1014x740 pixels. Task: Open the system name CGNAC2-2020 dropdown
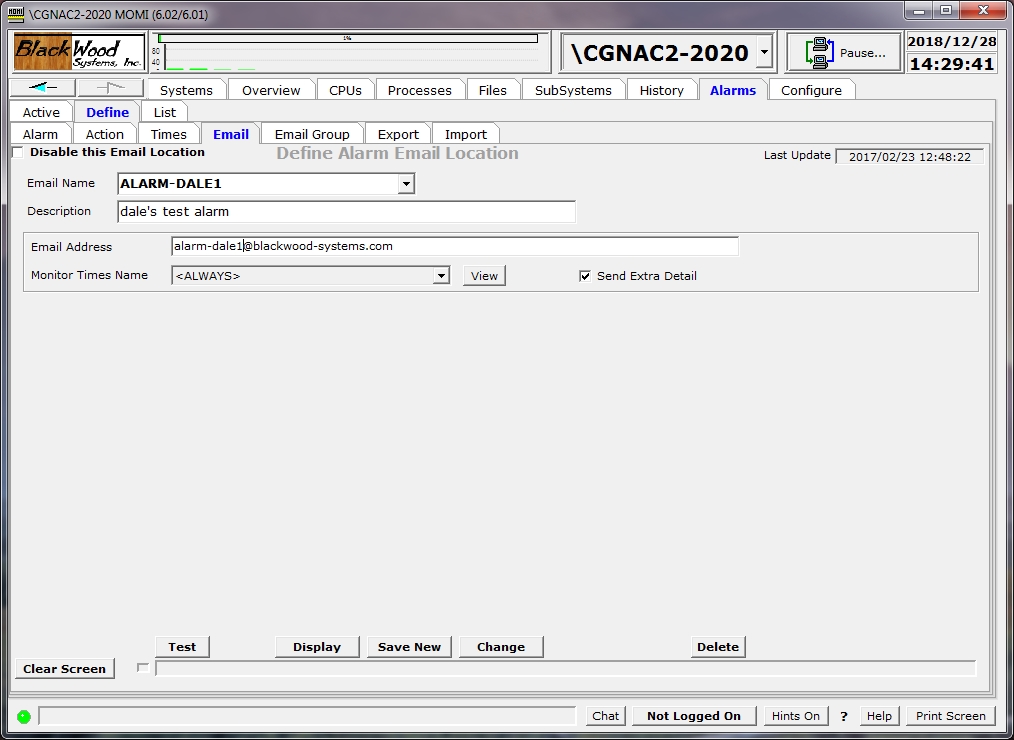pos(764,52)
